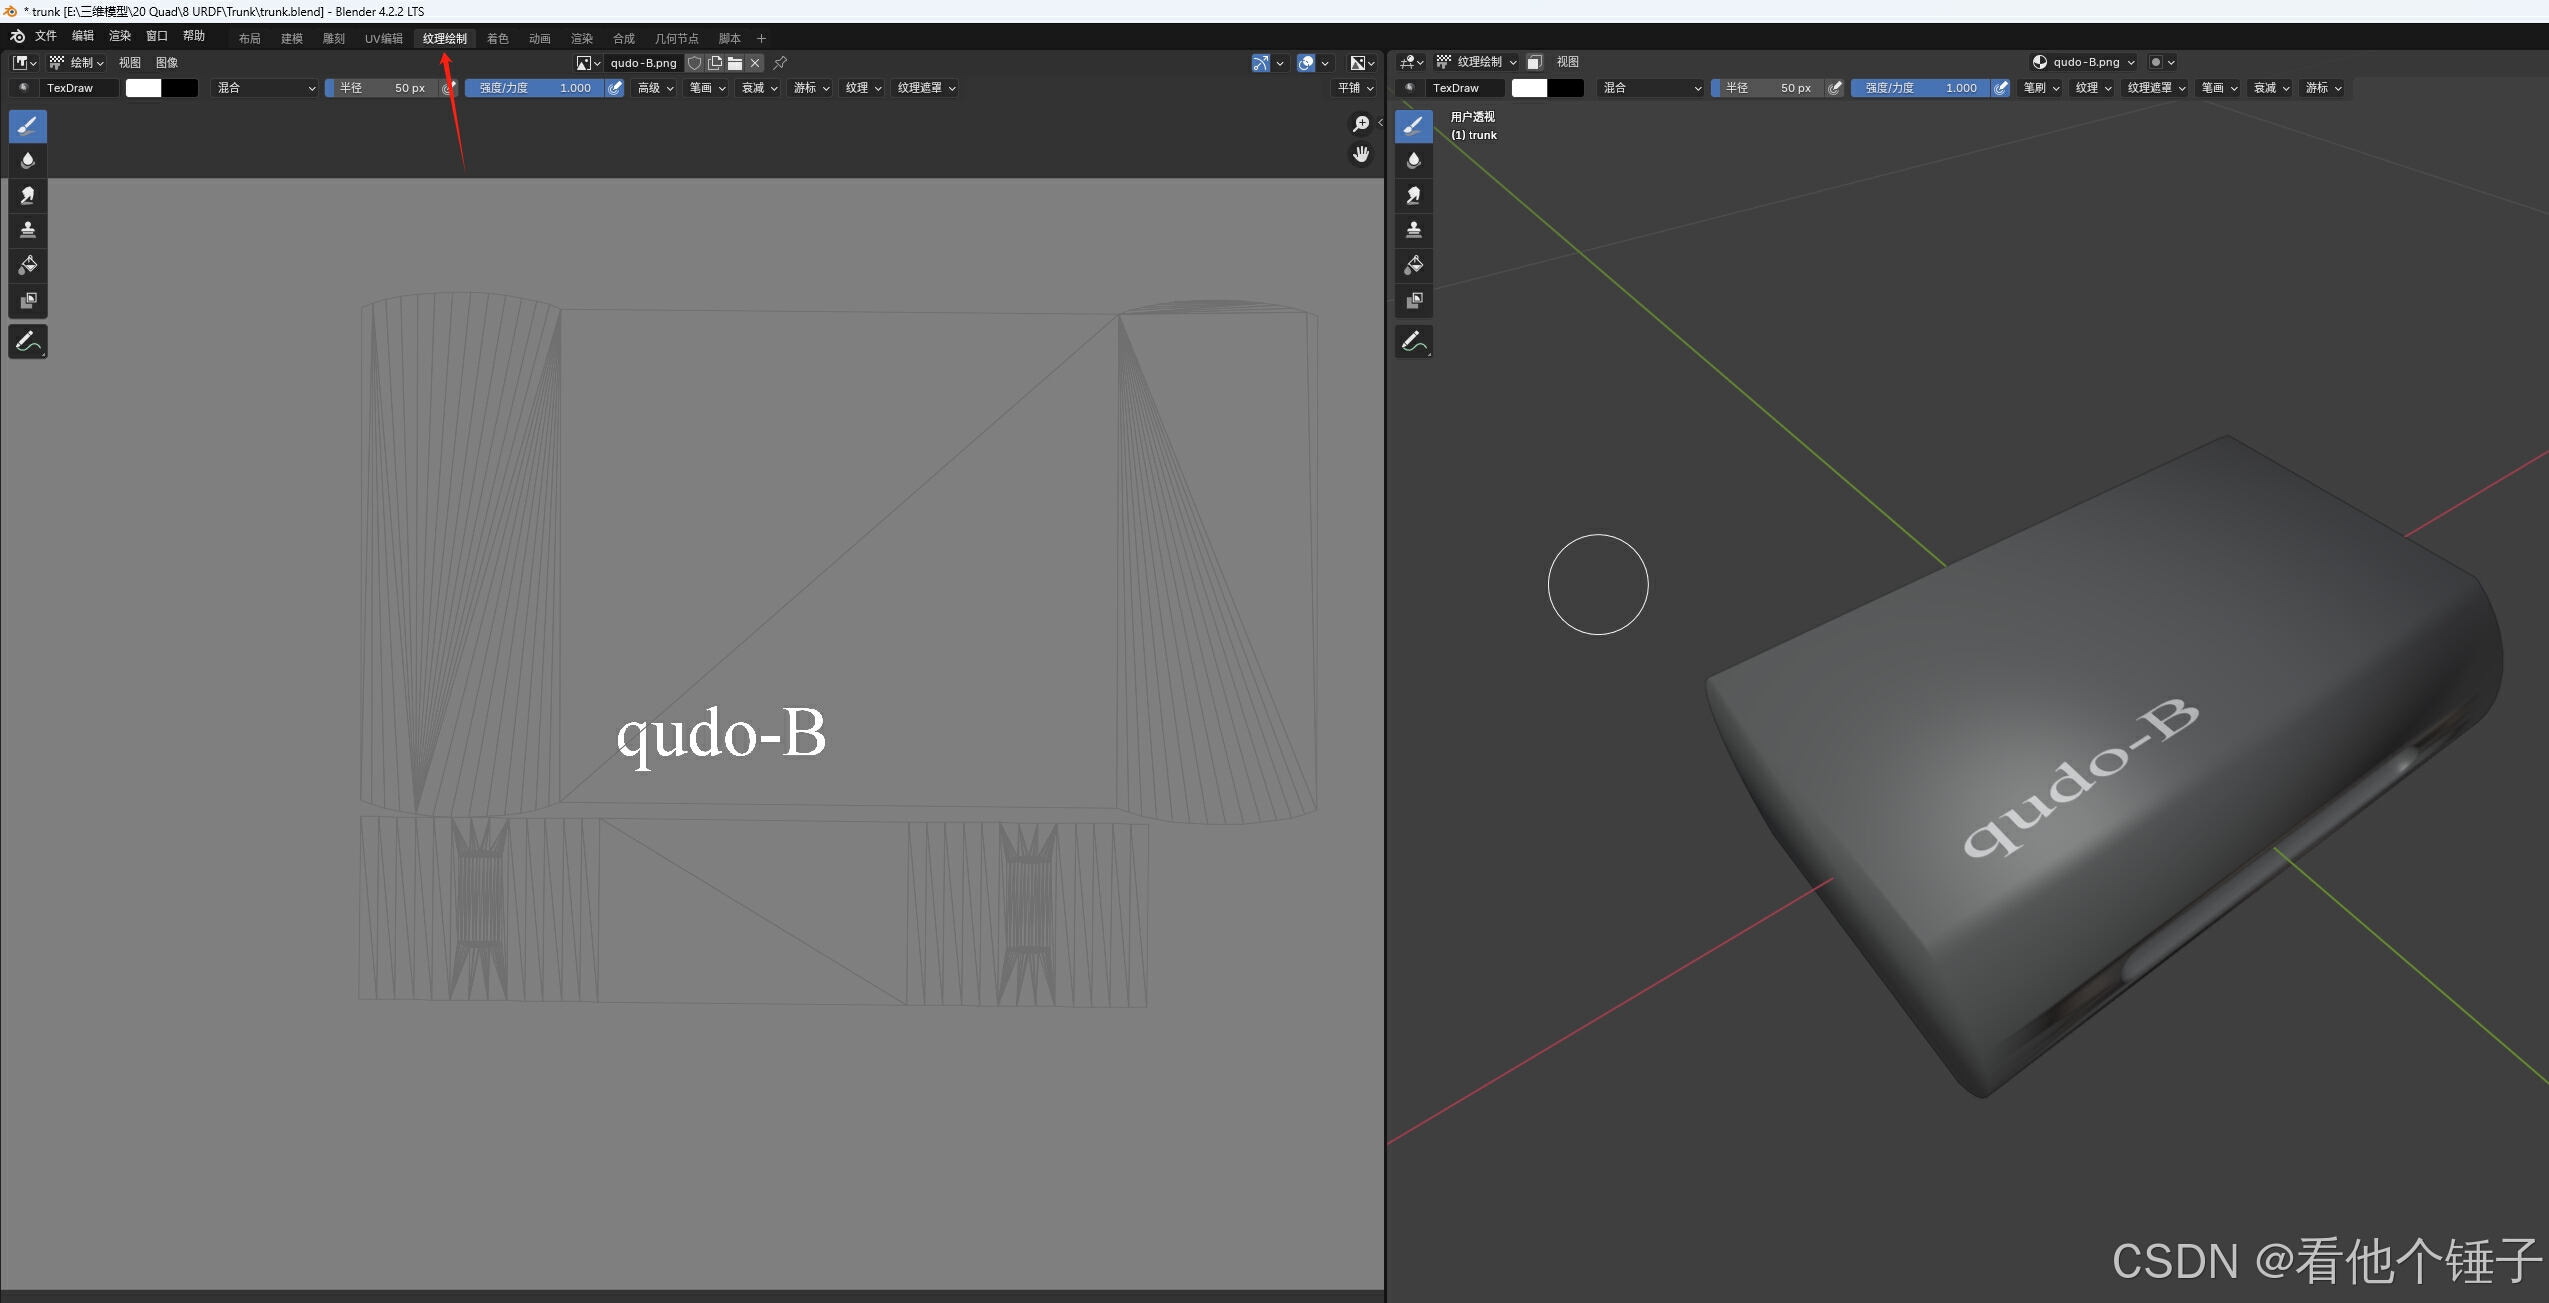Select the Soften tool in image editor
The height and width of the screenshot is (1303, 2549).
28,160
